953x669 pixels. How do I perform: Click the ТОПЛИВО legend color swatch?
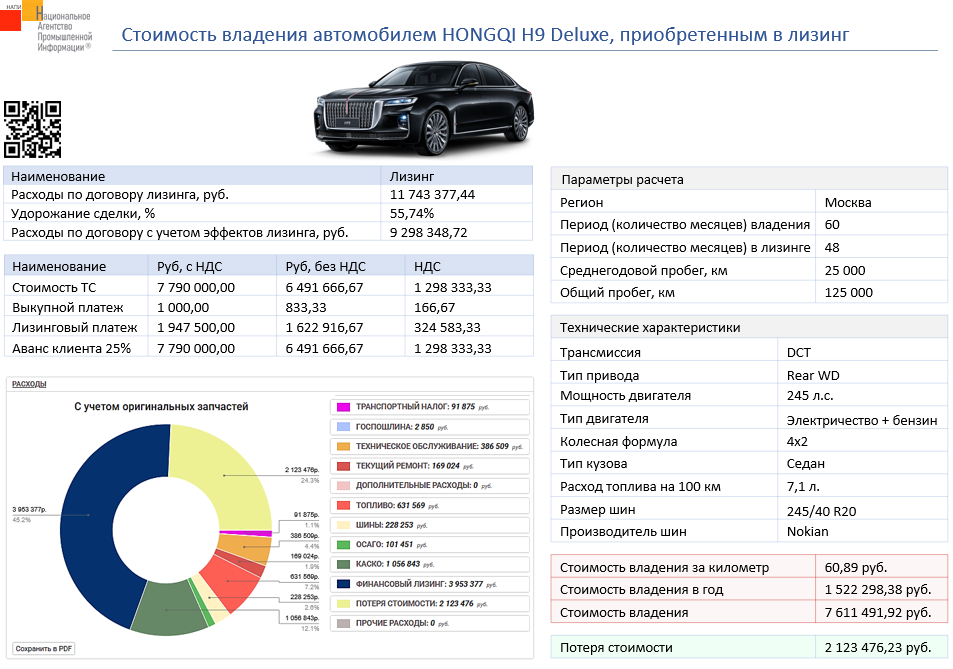click(x=343, y=505)
